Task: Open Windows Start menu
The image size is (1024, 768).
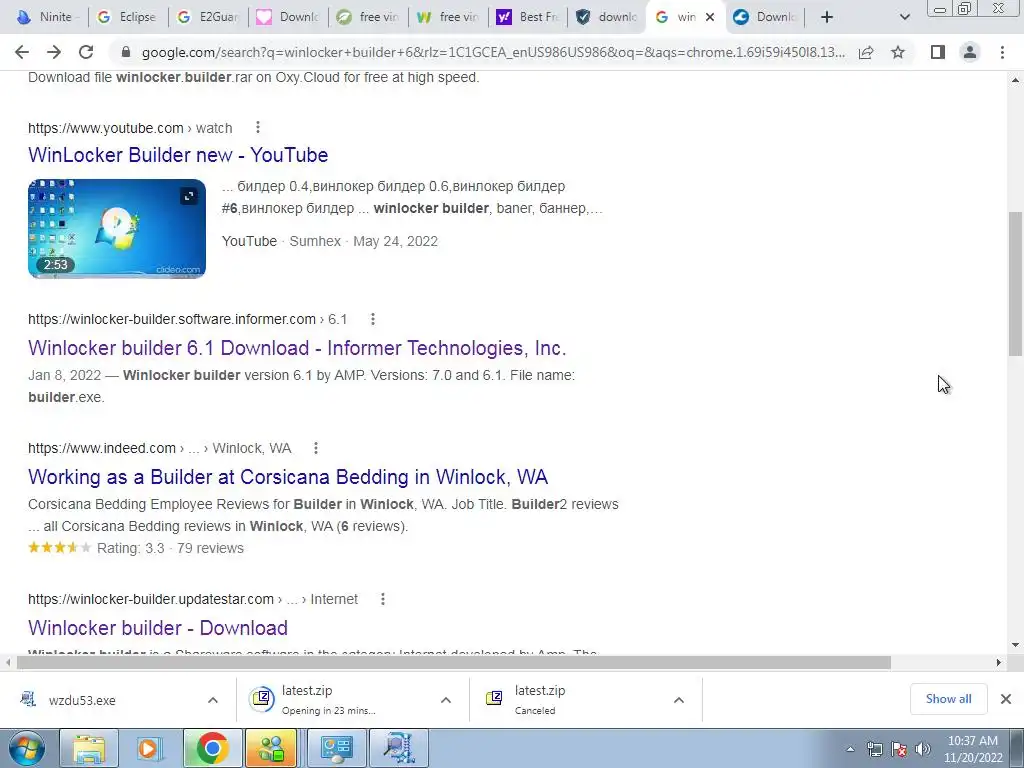Action: (x=27, y=748)
